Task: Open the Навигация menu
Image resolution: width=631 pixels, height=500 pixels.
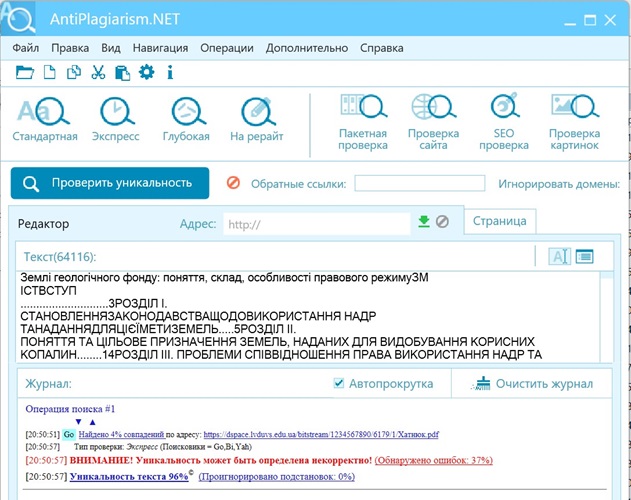Action: (x=161, y=48)
